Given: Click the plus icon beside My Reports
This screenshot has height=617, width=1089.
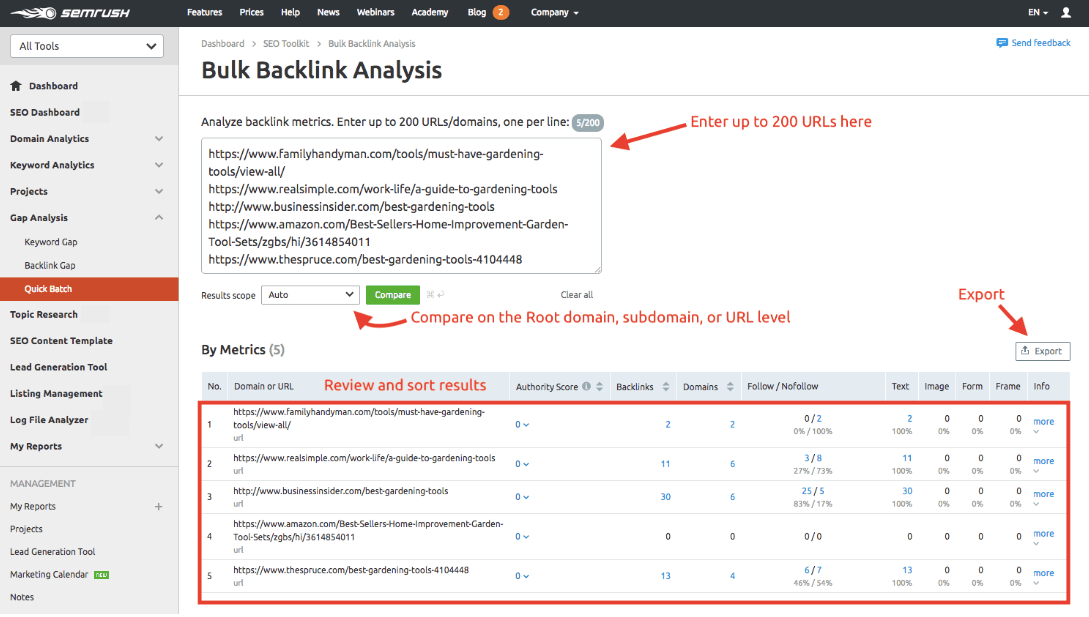Looking at the screenshot, I should coord(158,506).
